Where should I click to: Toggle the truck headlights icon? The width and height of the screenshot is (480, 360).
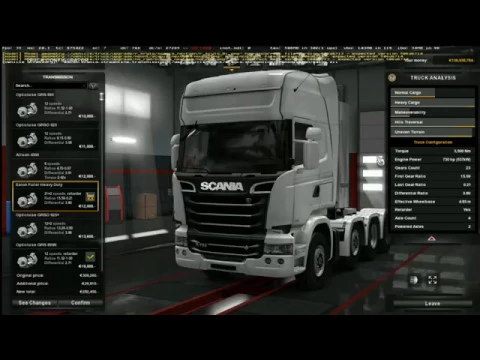(x=414, y=280)
